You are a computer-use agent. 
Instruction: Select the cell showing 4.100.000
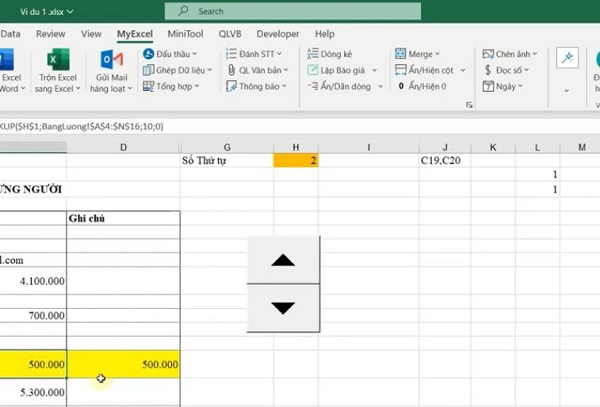coord(33,281)
